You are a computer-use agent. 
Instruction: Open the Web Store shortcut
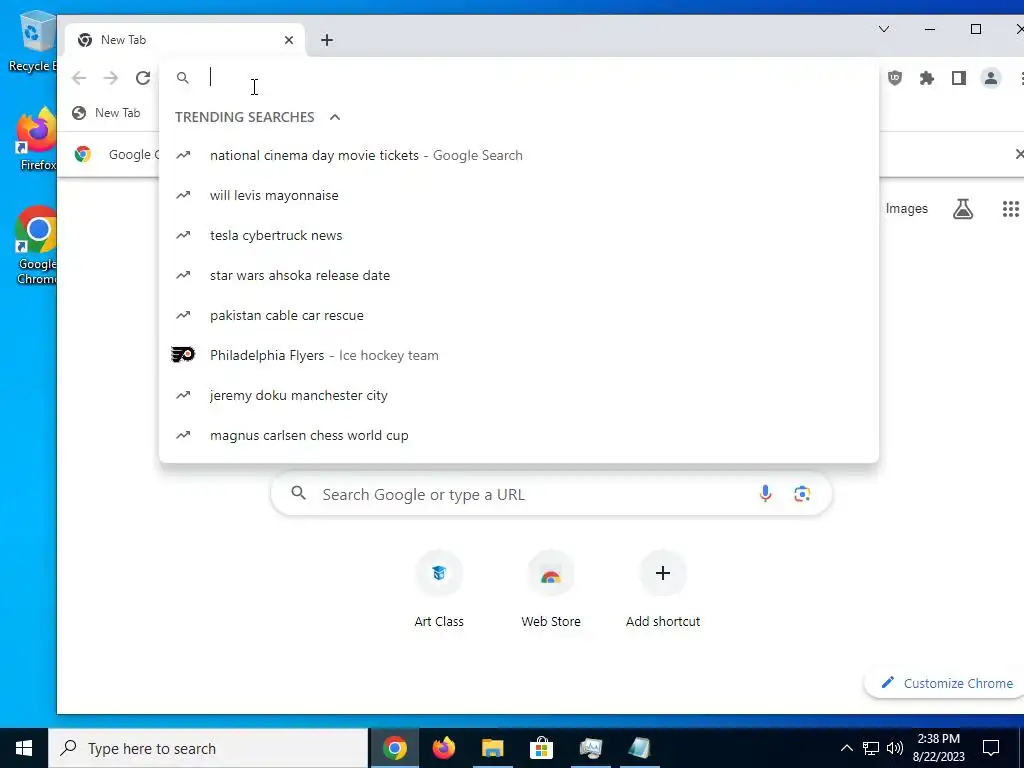[551, 590]
